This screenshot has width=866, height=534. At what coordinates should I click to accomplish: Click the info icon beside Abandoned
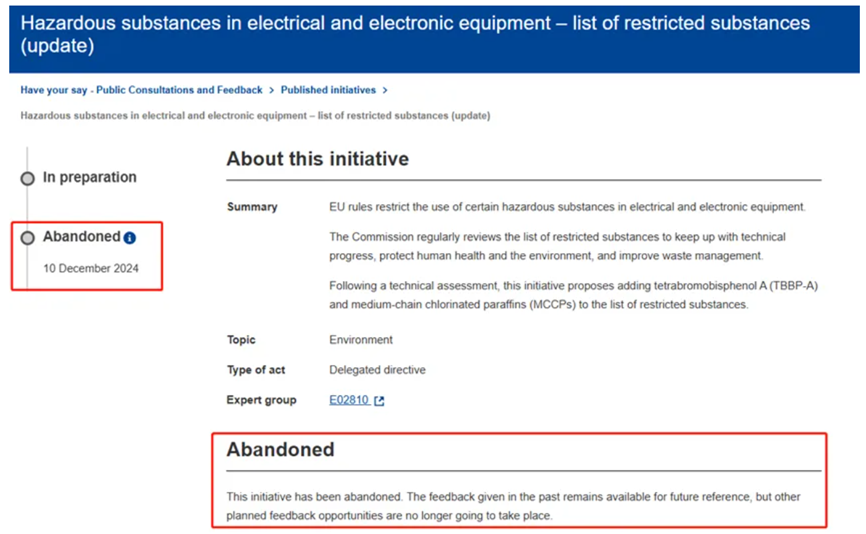(x=130, y=238)
